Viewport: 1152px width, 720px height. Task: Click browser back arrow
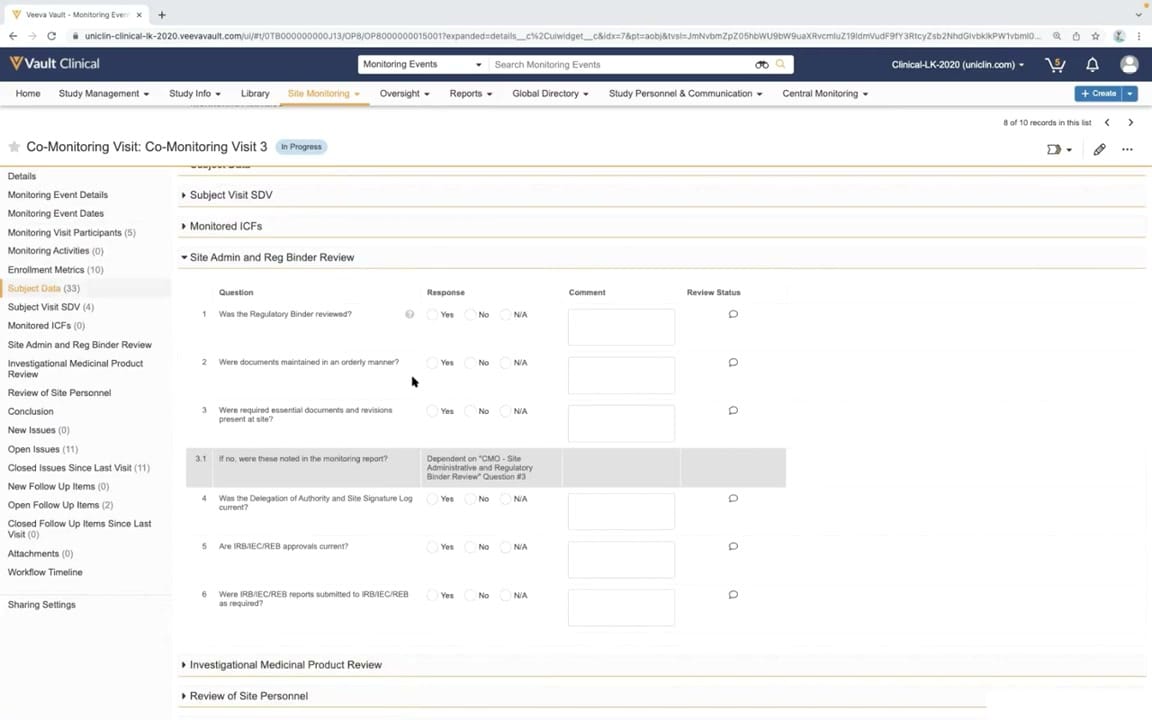(12, 35)
